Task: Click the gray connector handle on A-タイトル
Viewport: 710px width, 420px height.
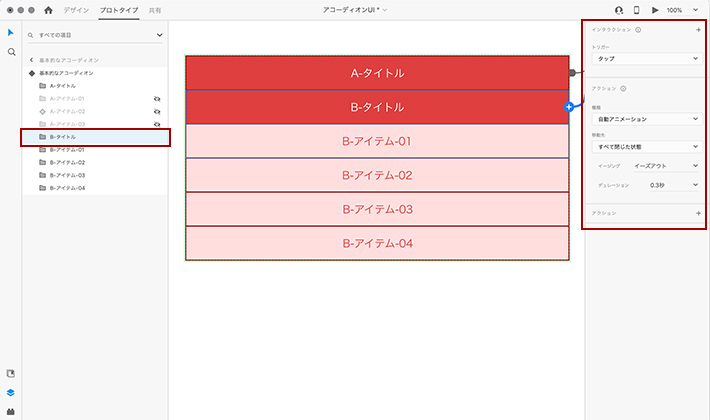Action: (572, 72)
